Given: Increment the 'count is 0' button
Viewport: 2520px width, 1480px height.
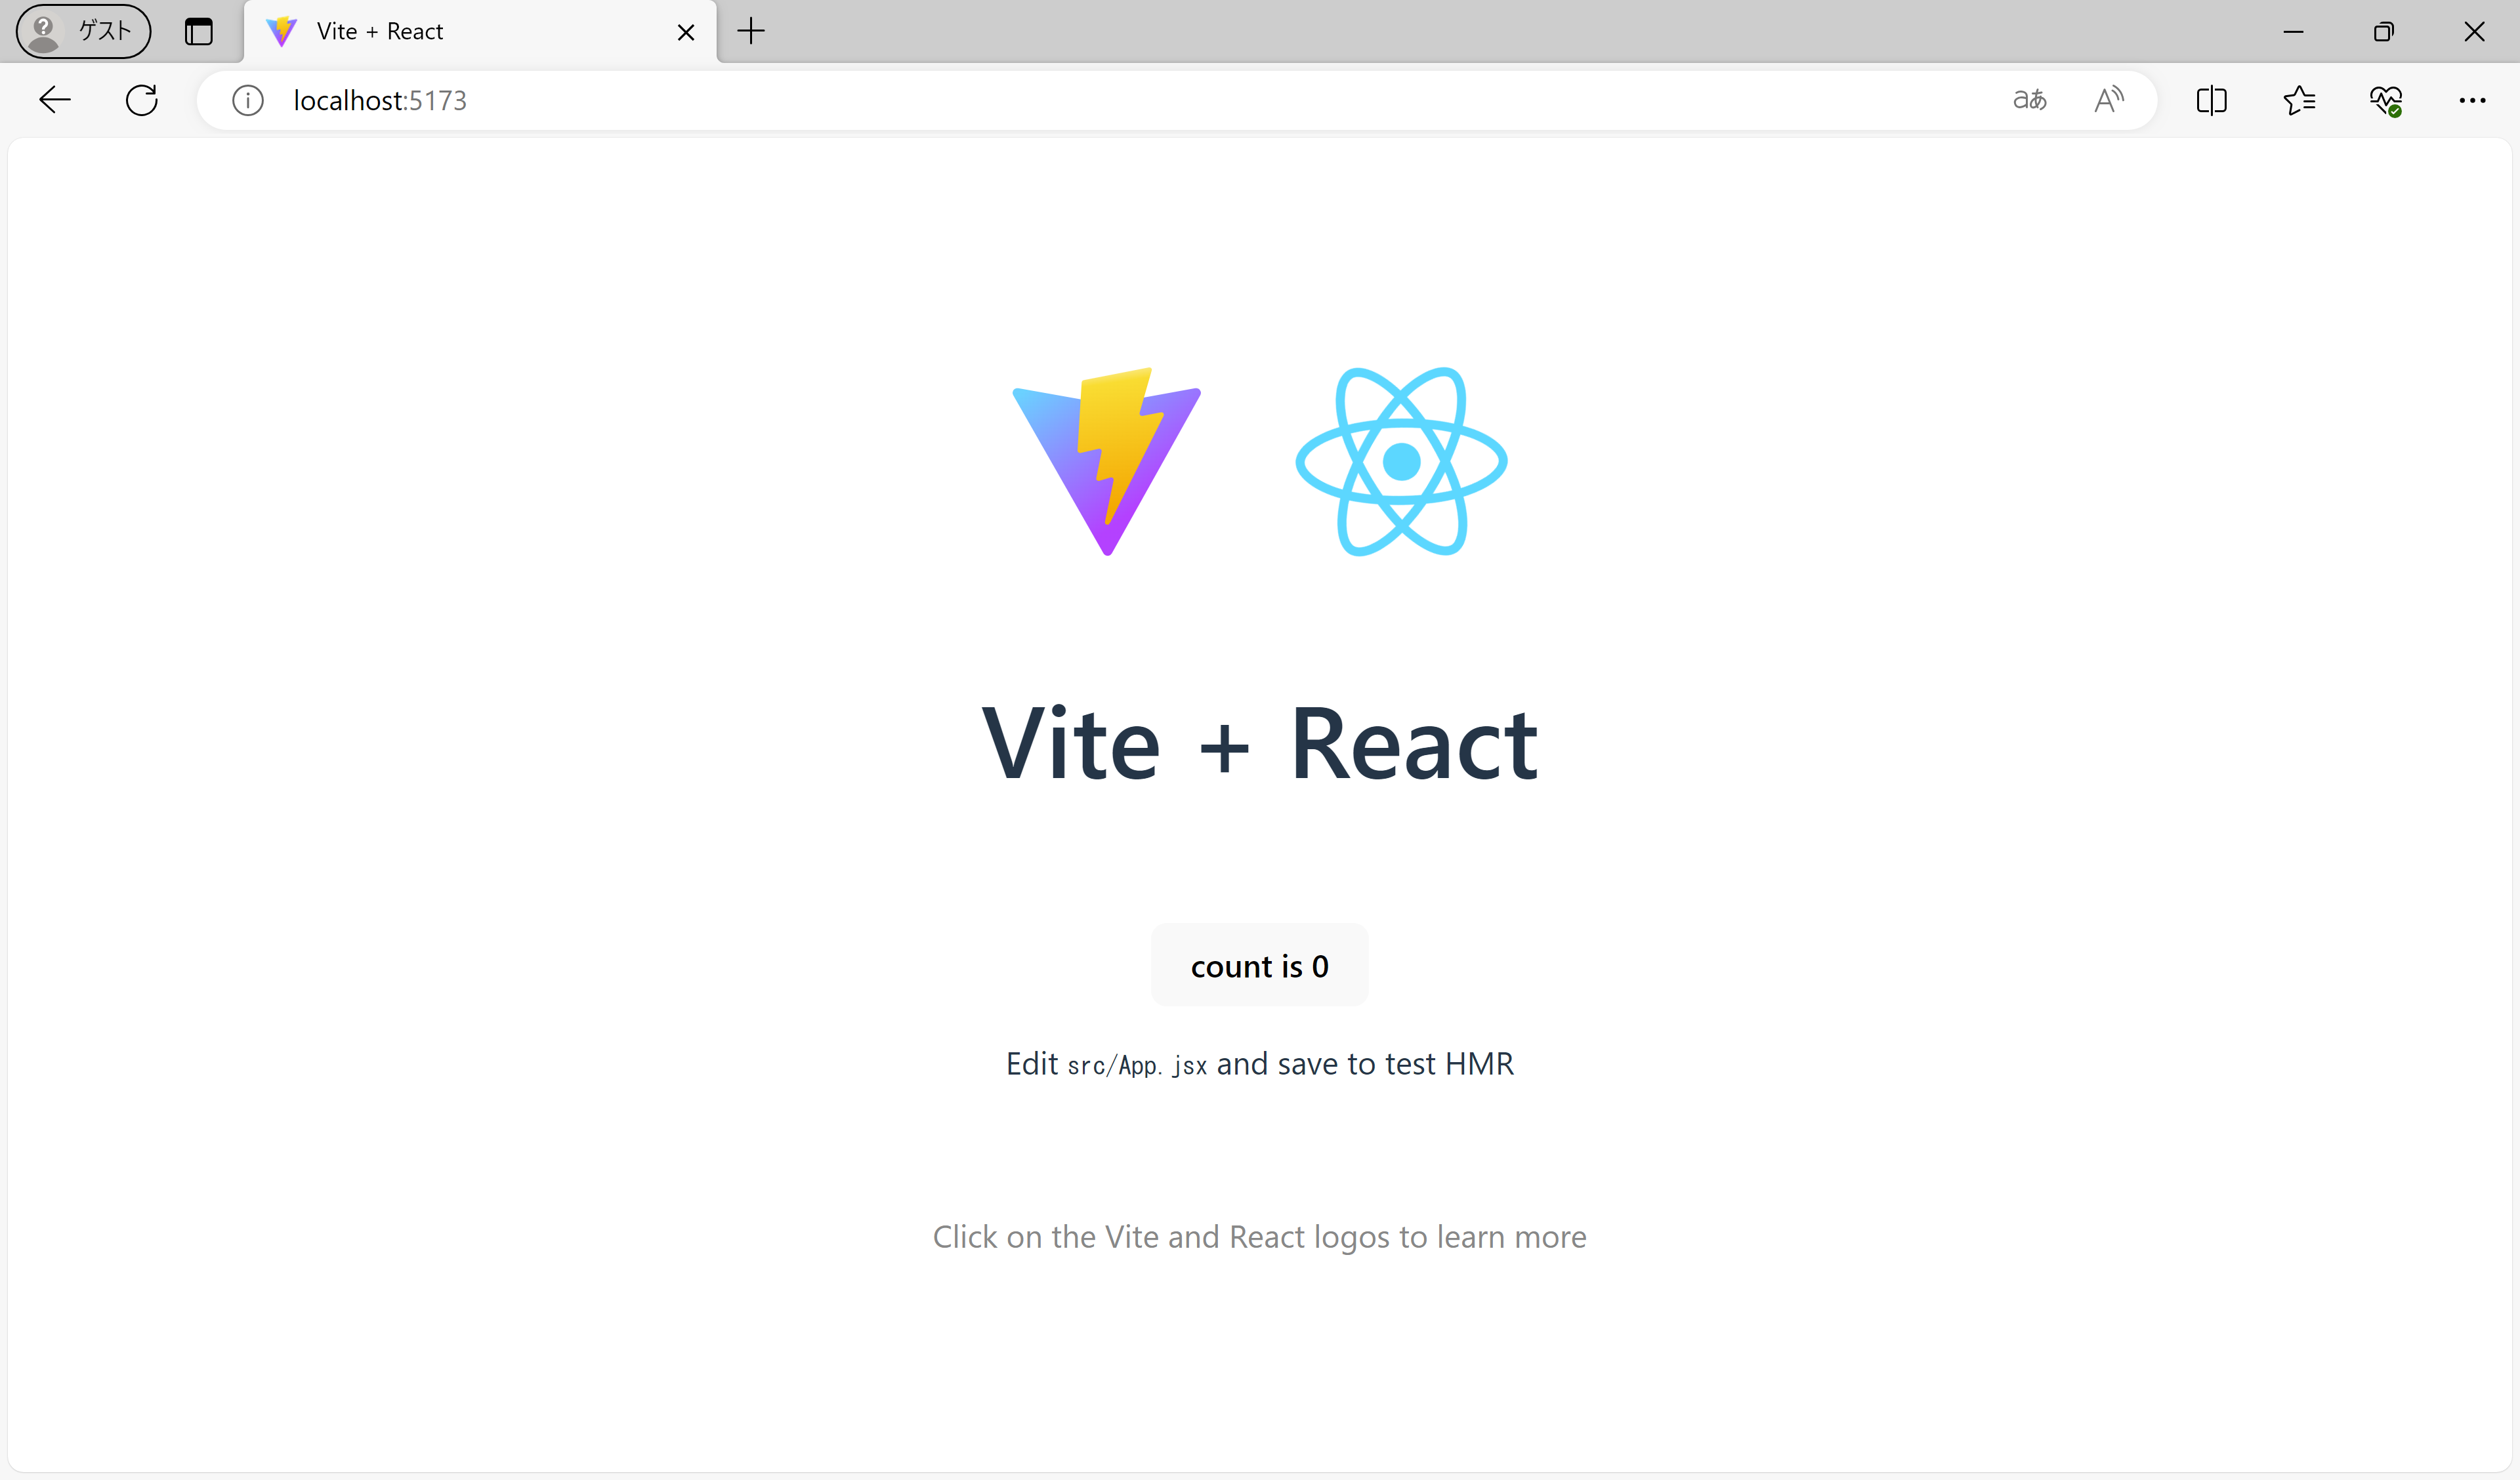Looking at the screenshot, I should click(1259, 965).
